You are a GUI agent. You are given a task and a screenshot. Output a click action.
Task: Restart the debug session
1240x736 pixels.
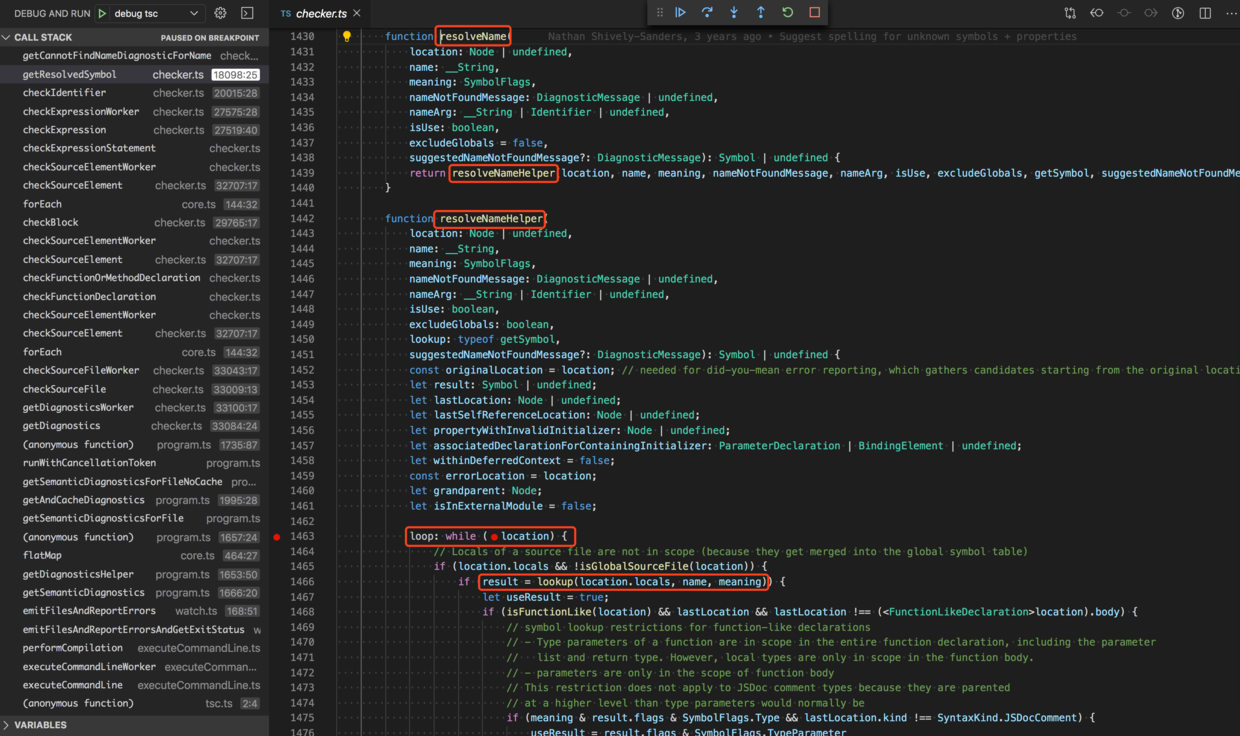pos(788,13)
